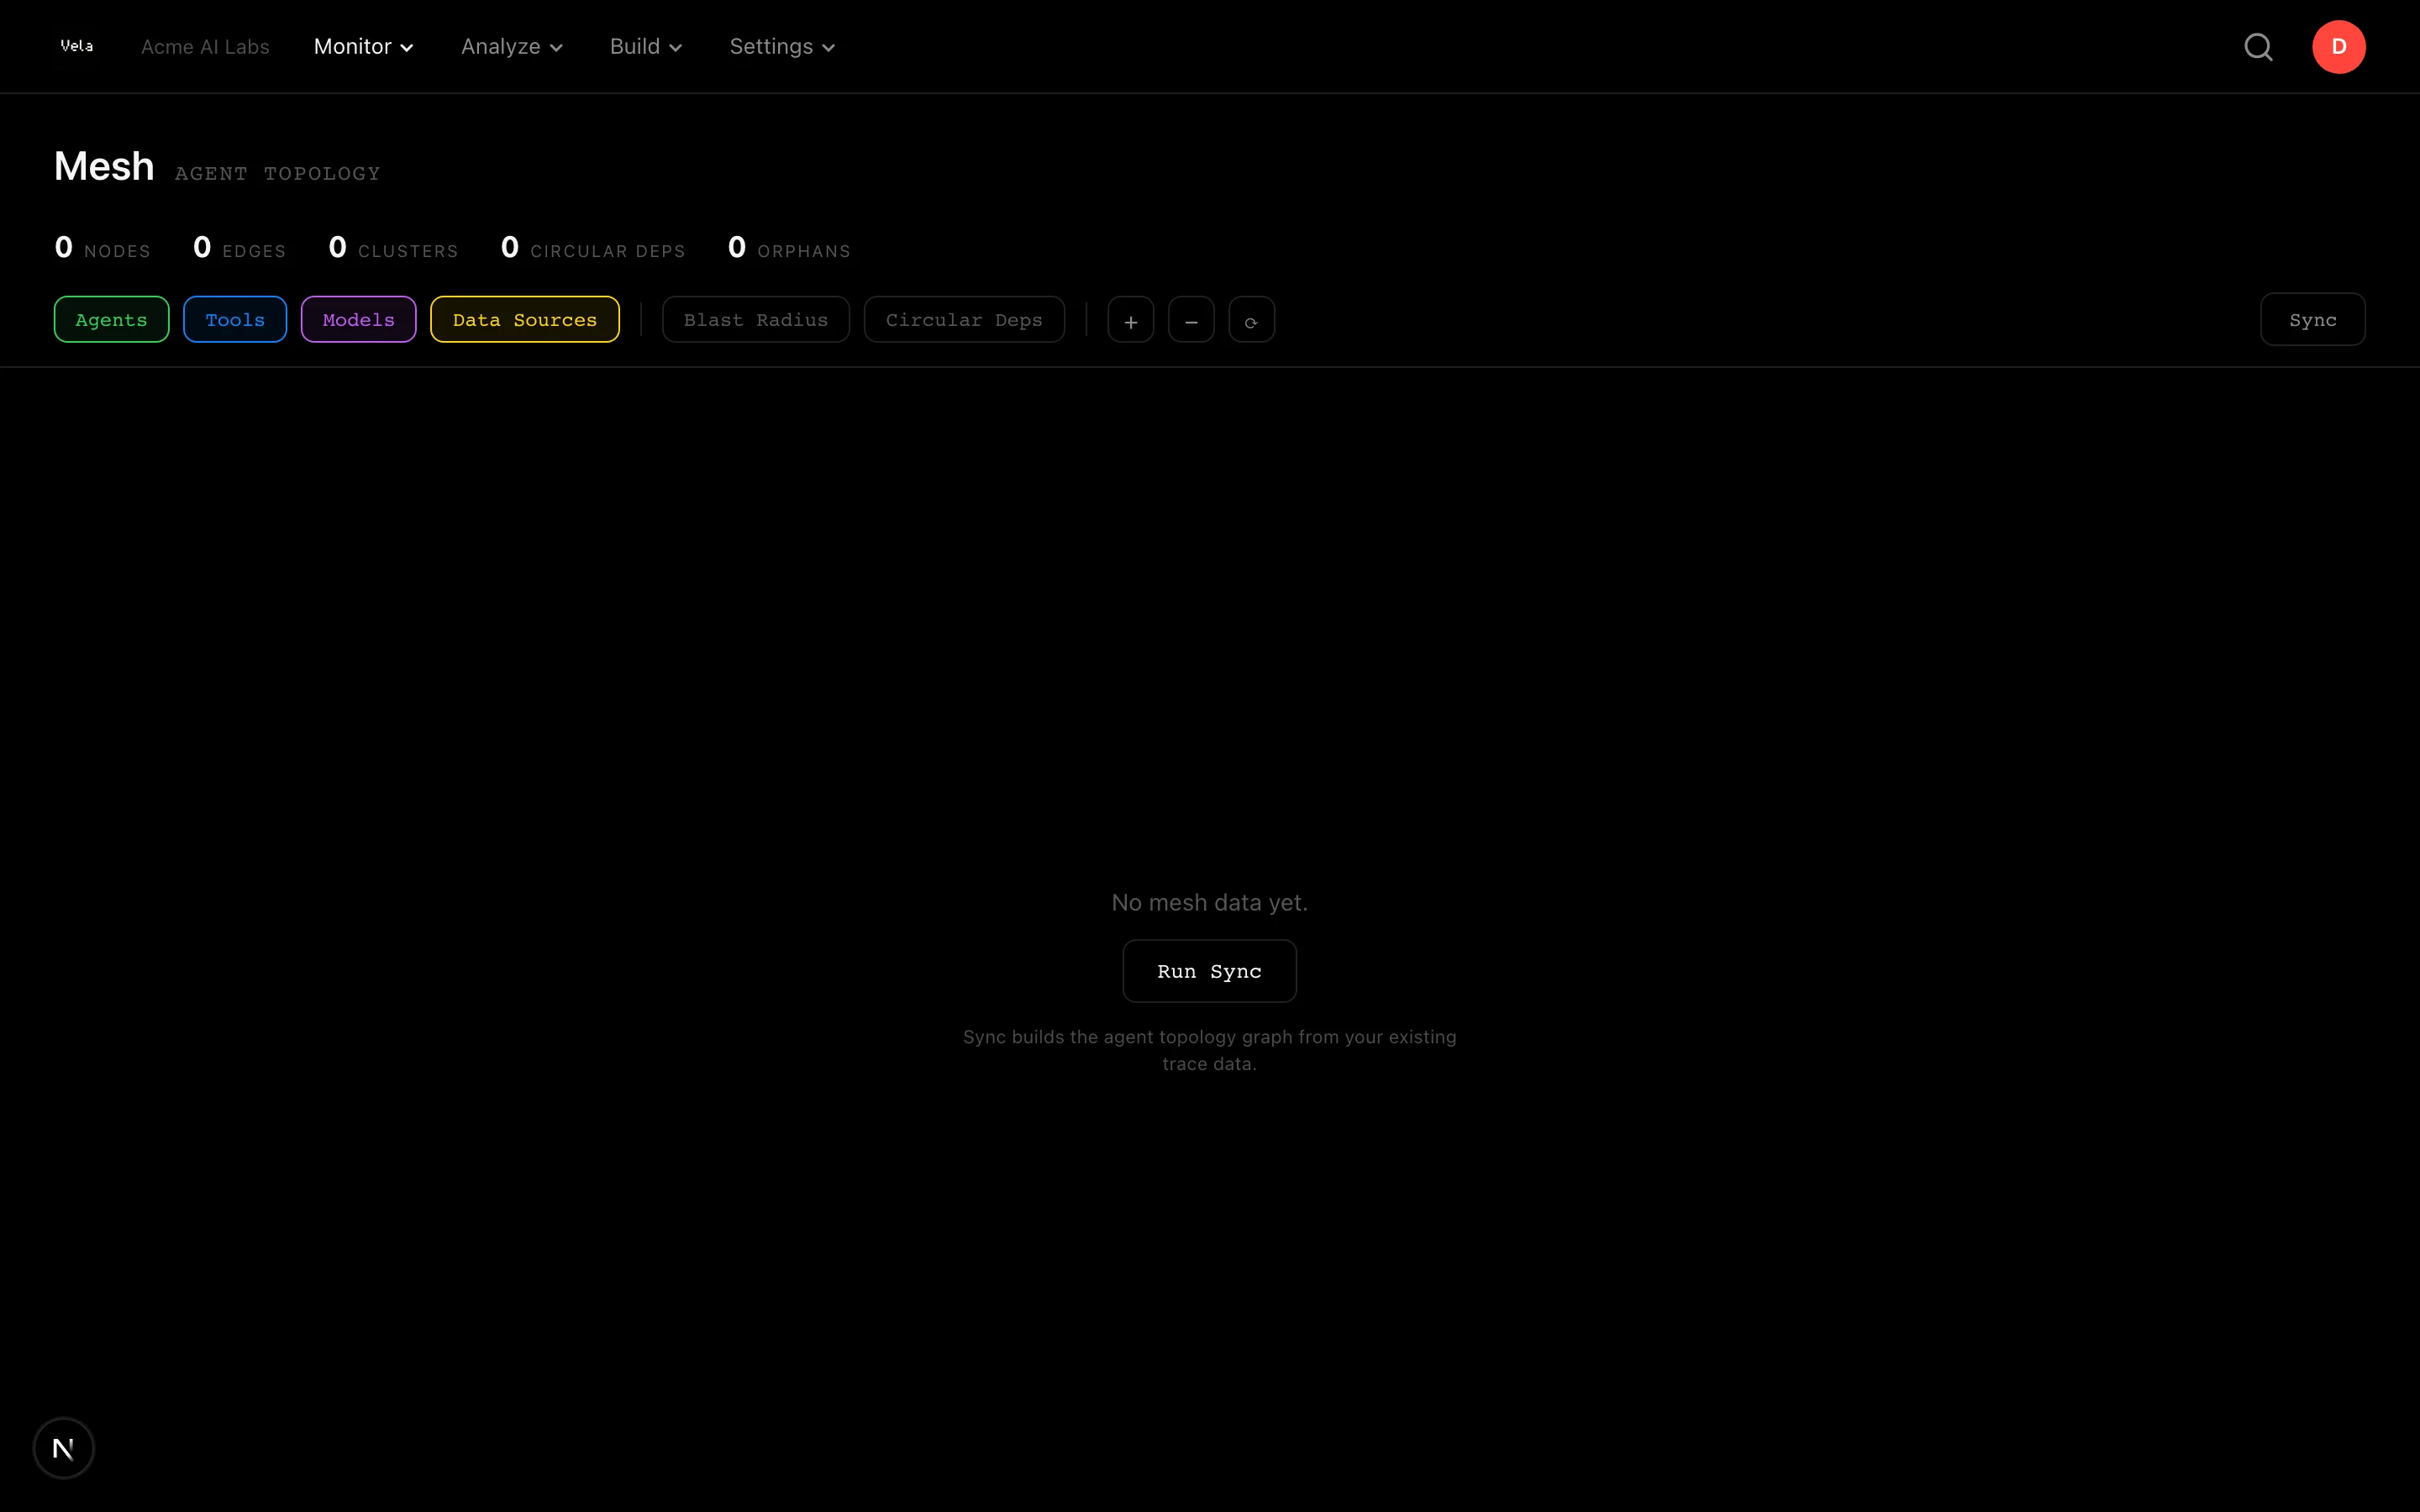This screenshot has width=2420, height=1512.
Task: Open the search icon in header
Action: point(2258,47)
